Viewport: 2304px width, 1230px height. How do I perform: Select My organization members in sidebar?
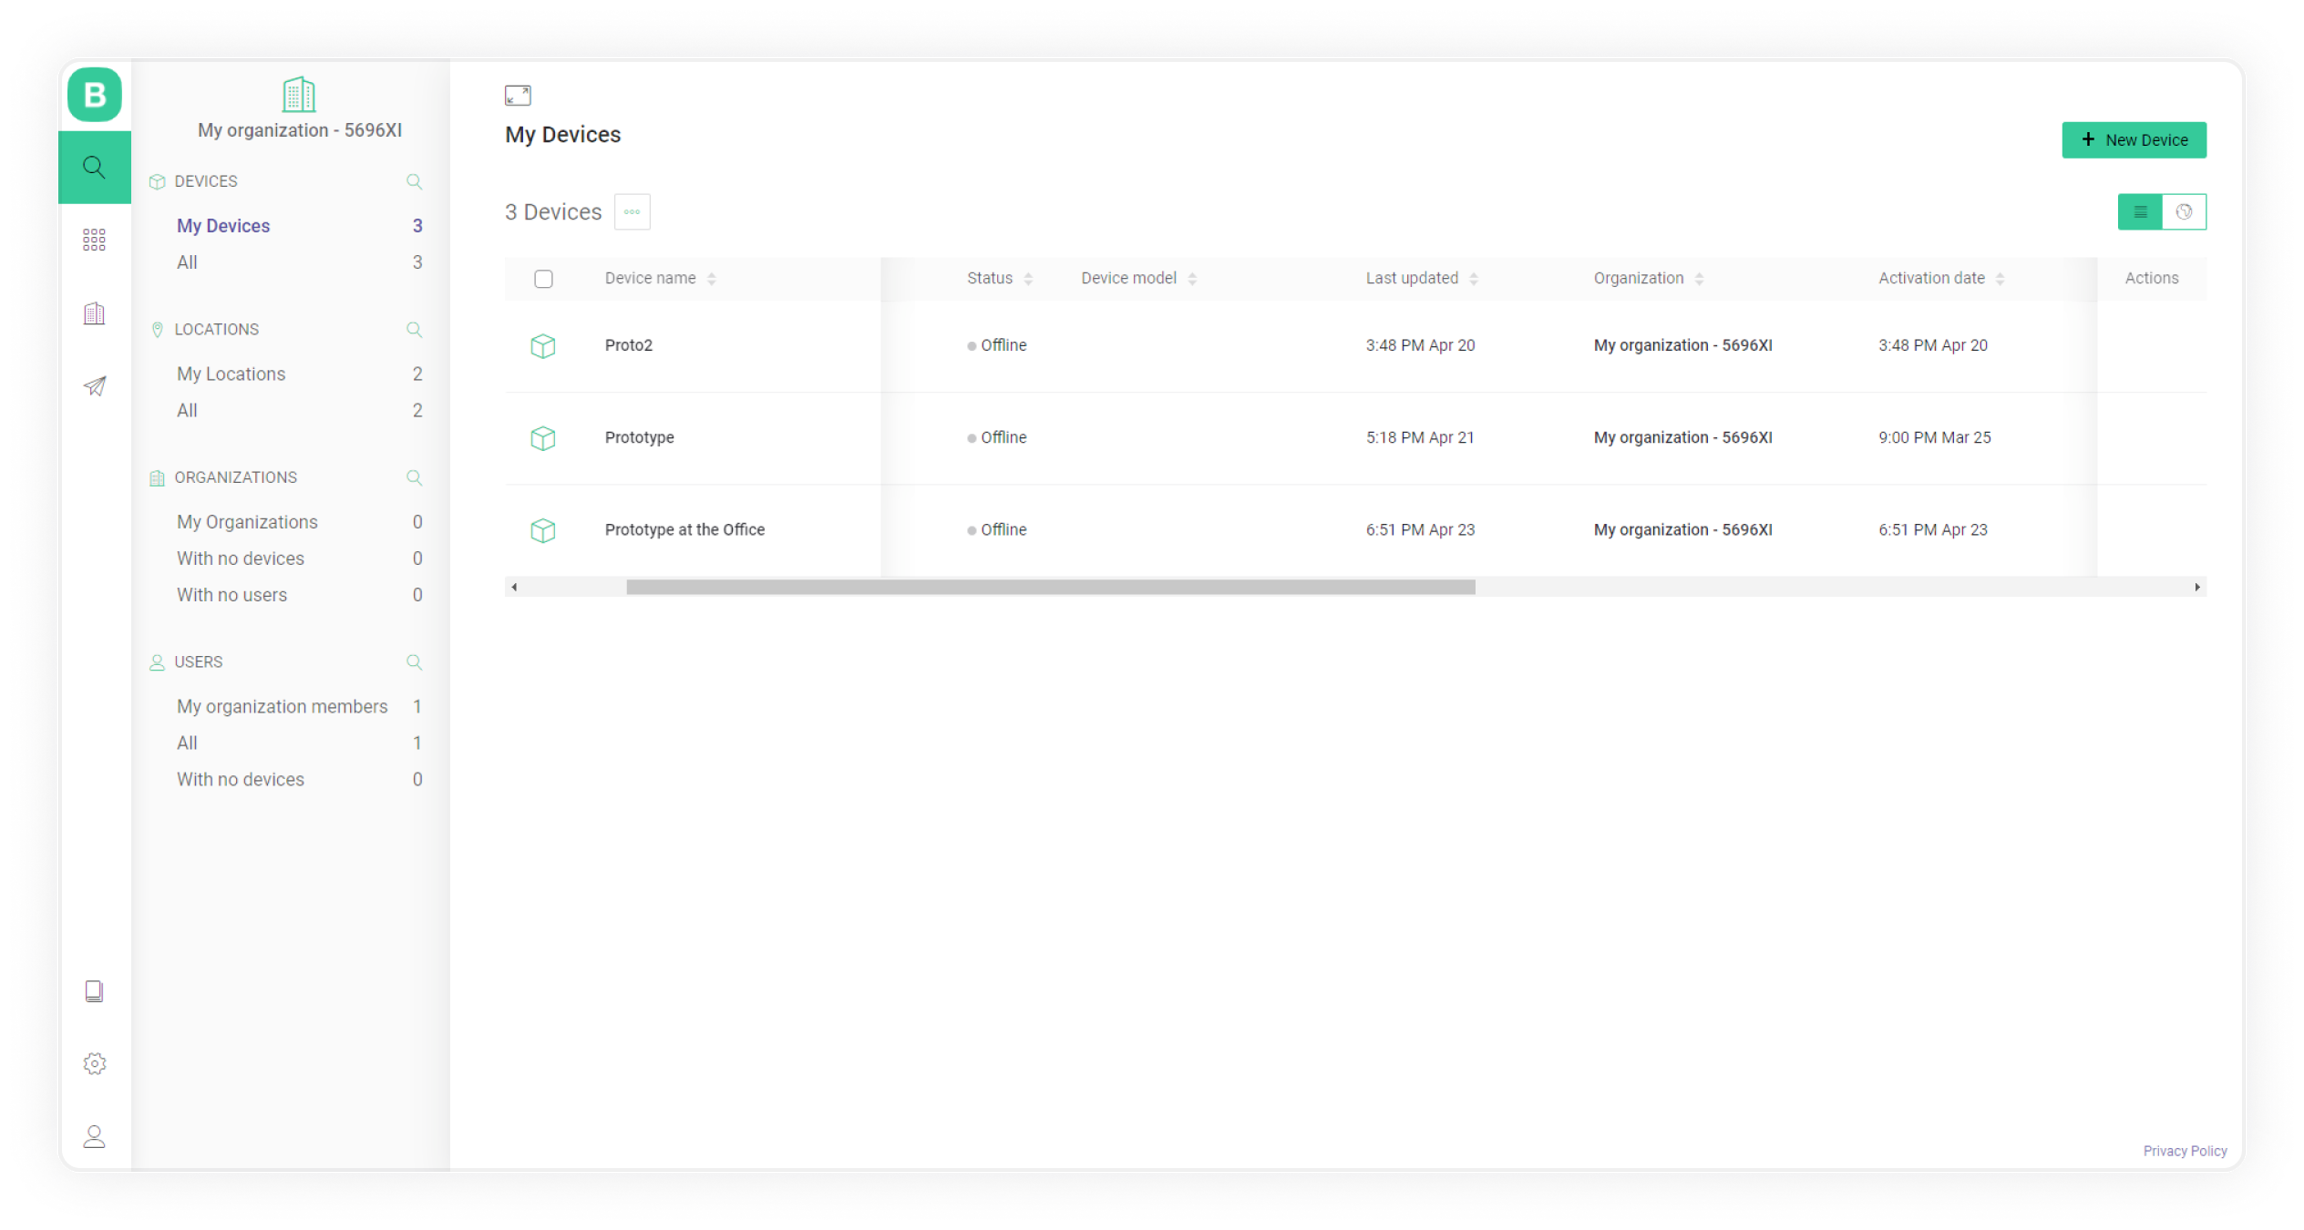(x=282, y=707)
